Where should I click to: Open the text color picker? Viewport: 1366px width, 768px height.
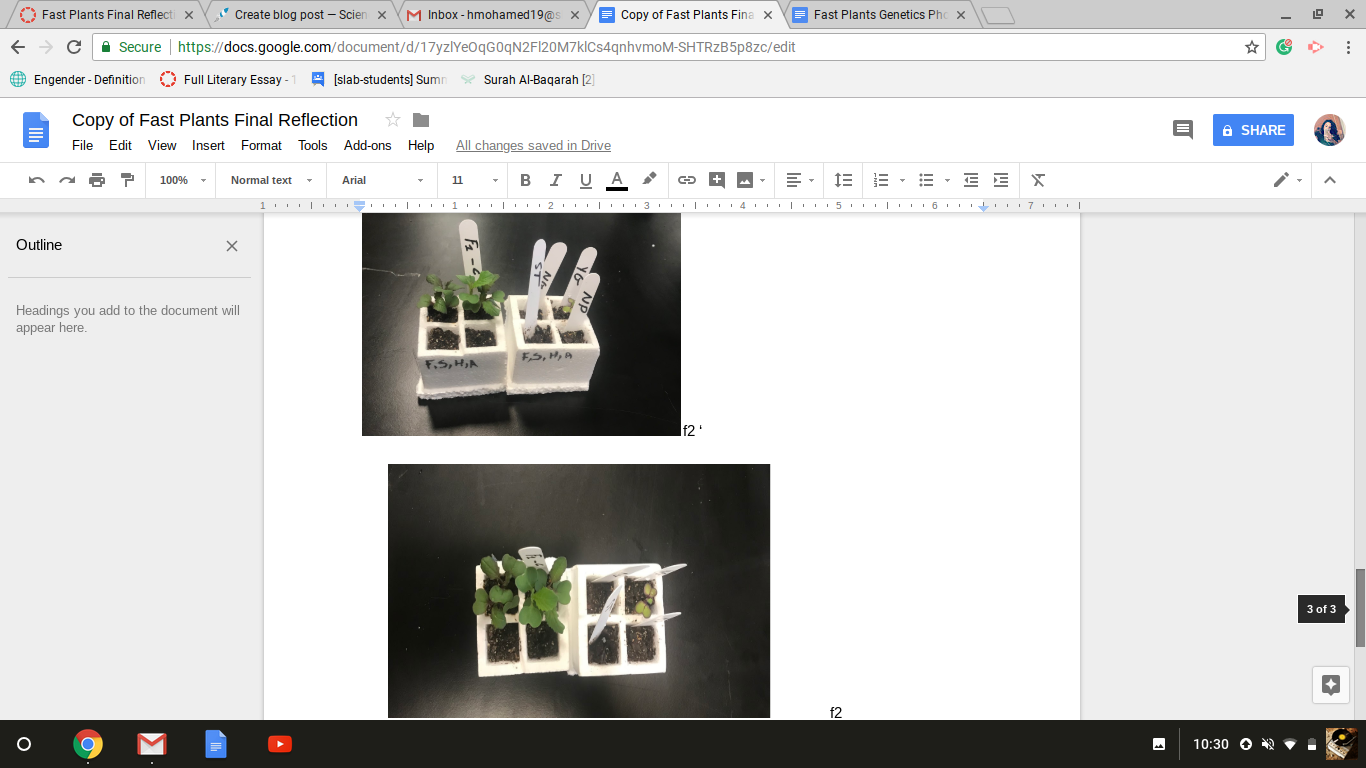tap(617, 180)
